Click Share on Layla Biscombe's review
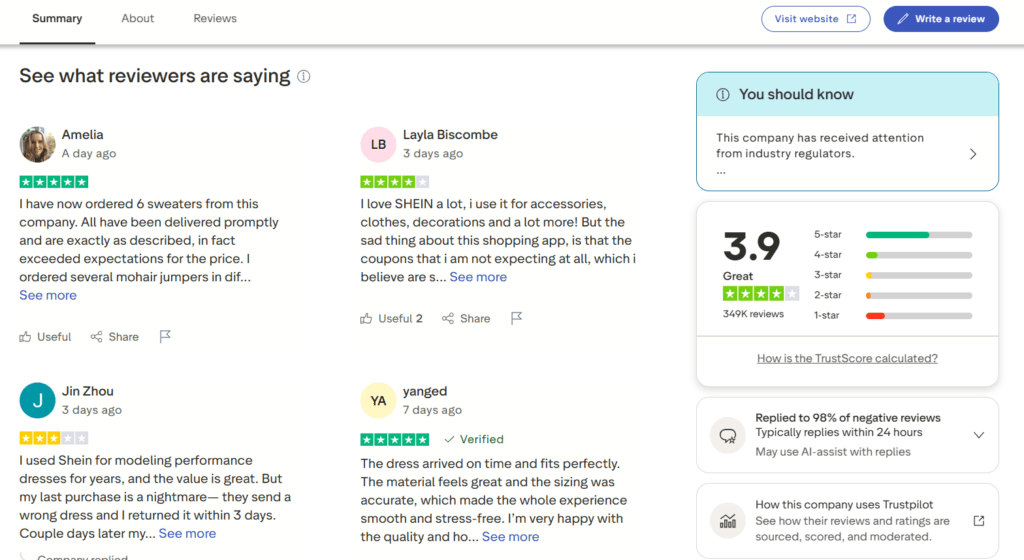The height and width of the screenshot is (560, 1024). coord(466,319)
